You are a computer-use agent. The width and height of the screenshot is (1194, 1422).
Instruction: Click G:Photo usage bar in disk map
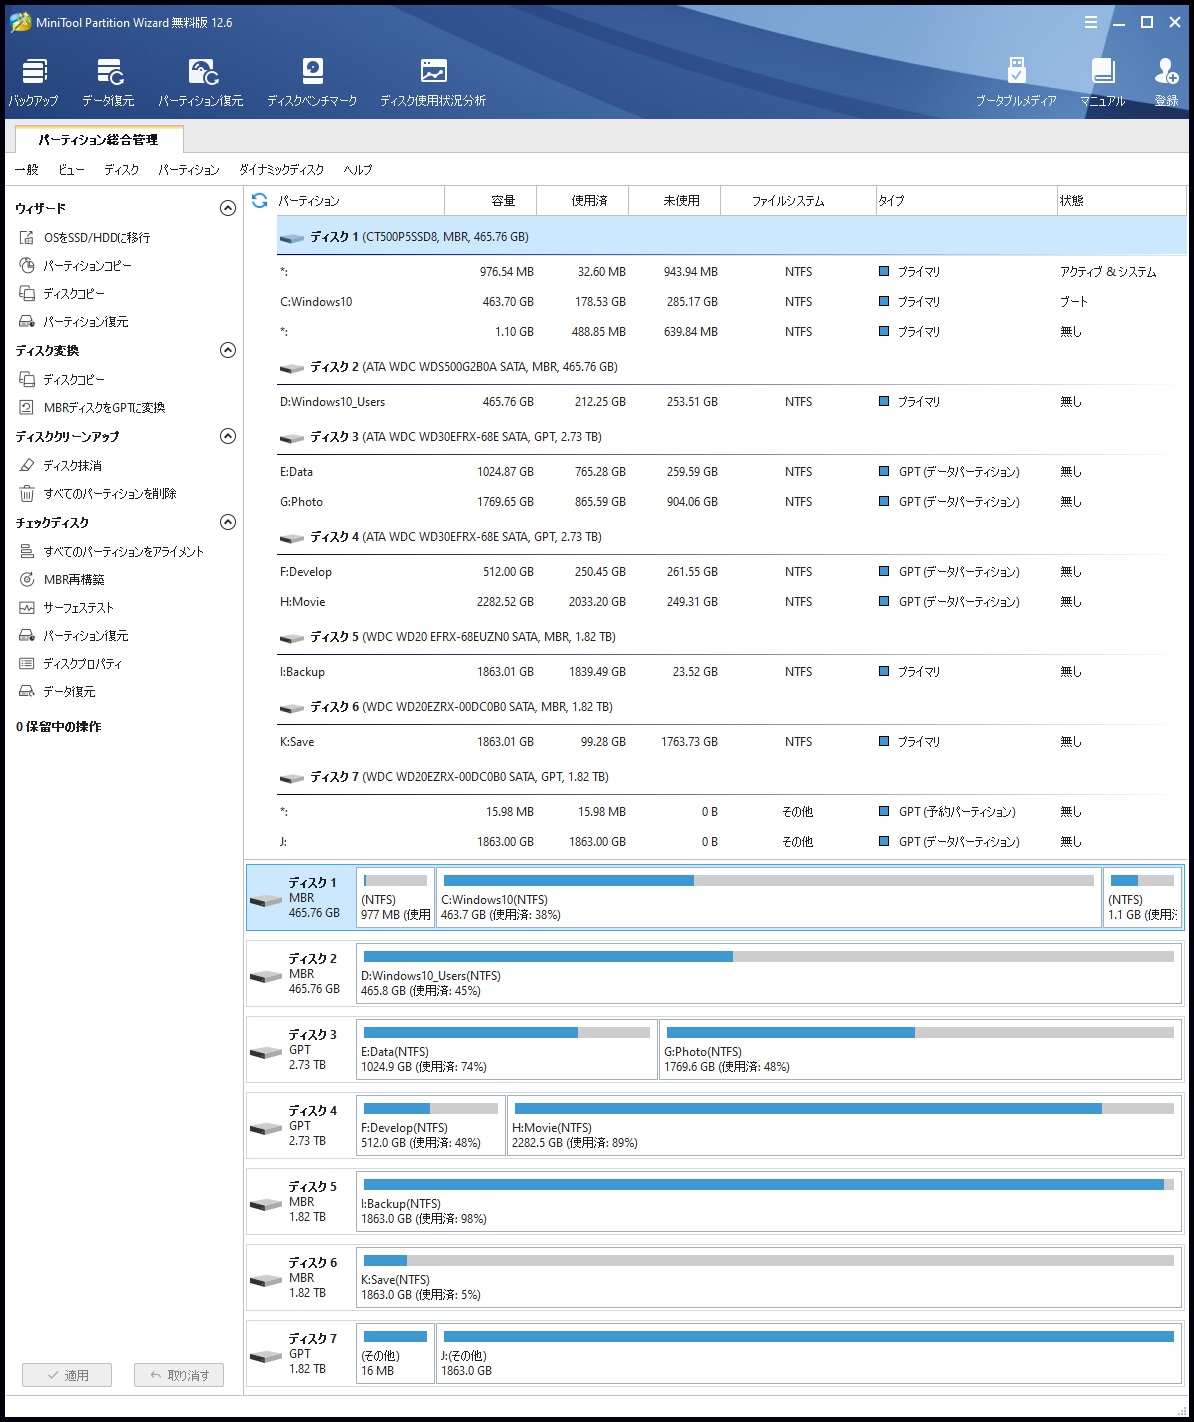click(920, 1032)
